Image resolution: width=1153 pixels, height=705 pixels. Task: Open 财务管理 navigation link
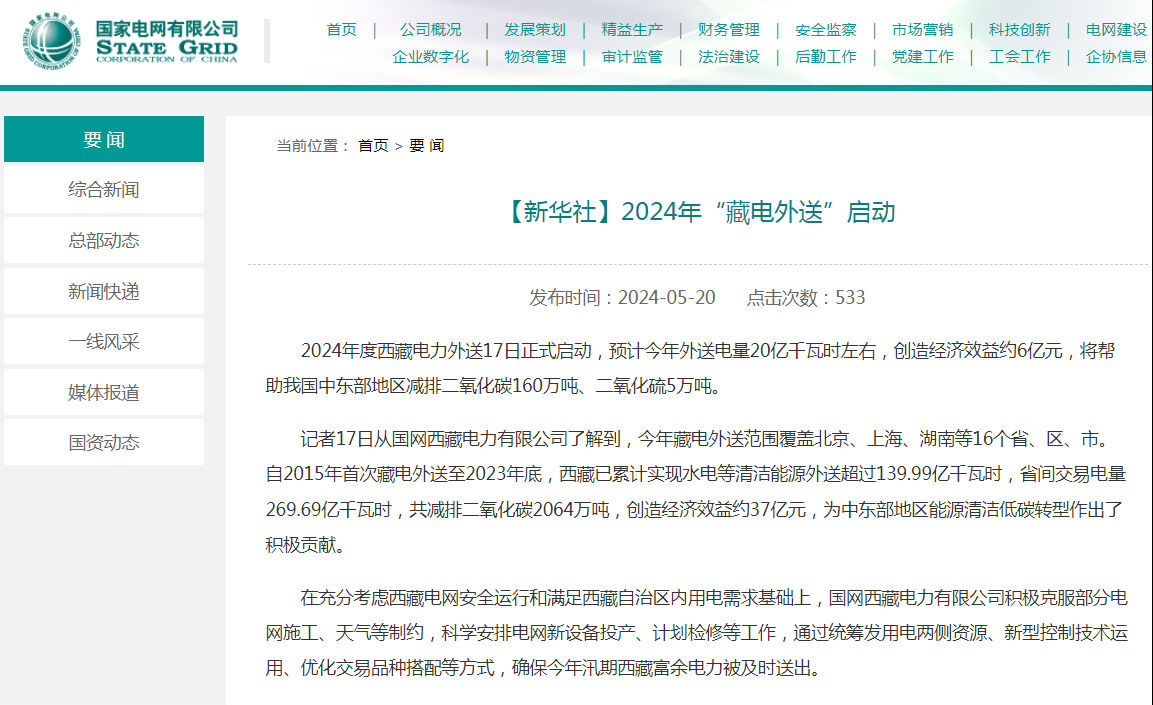[728, 30]
